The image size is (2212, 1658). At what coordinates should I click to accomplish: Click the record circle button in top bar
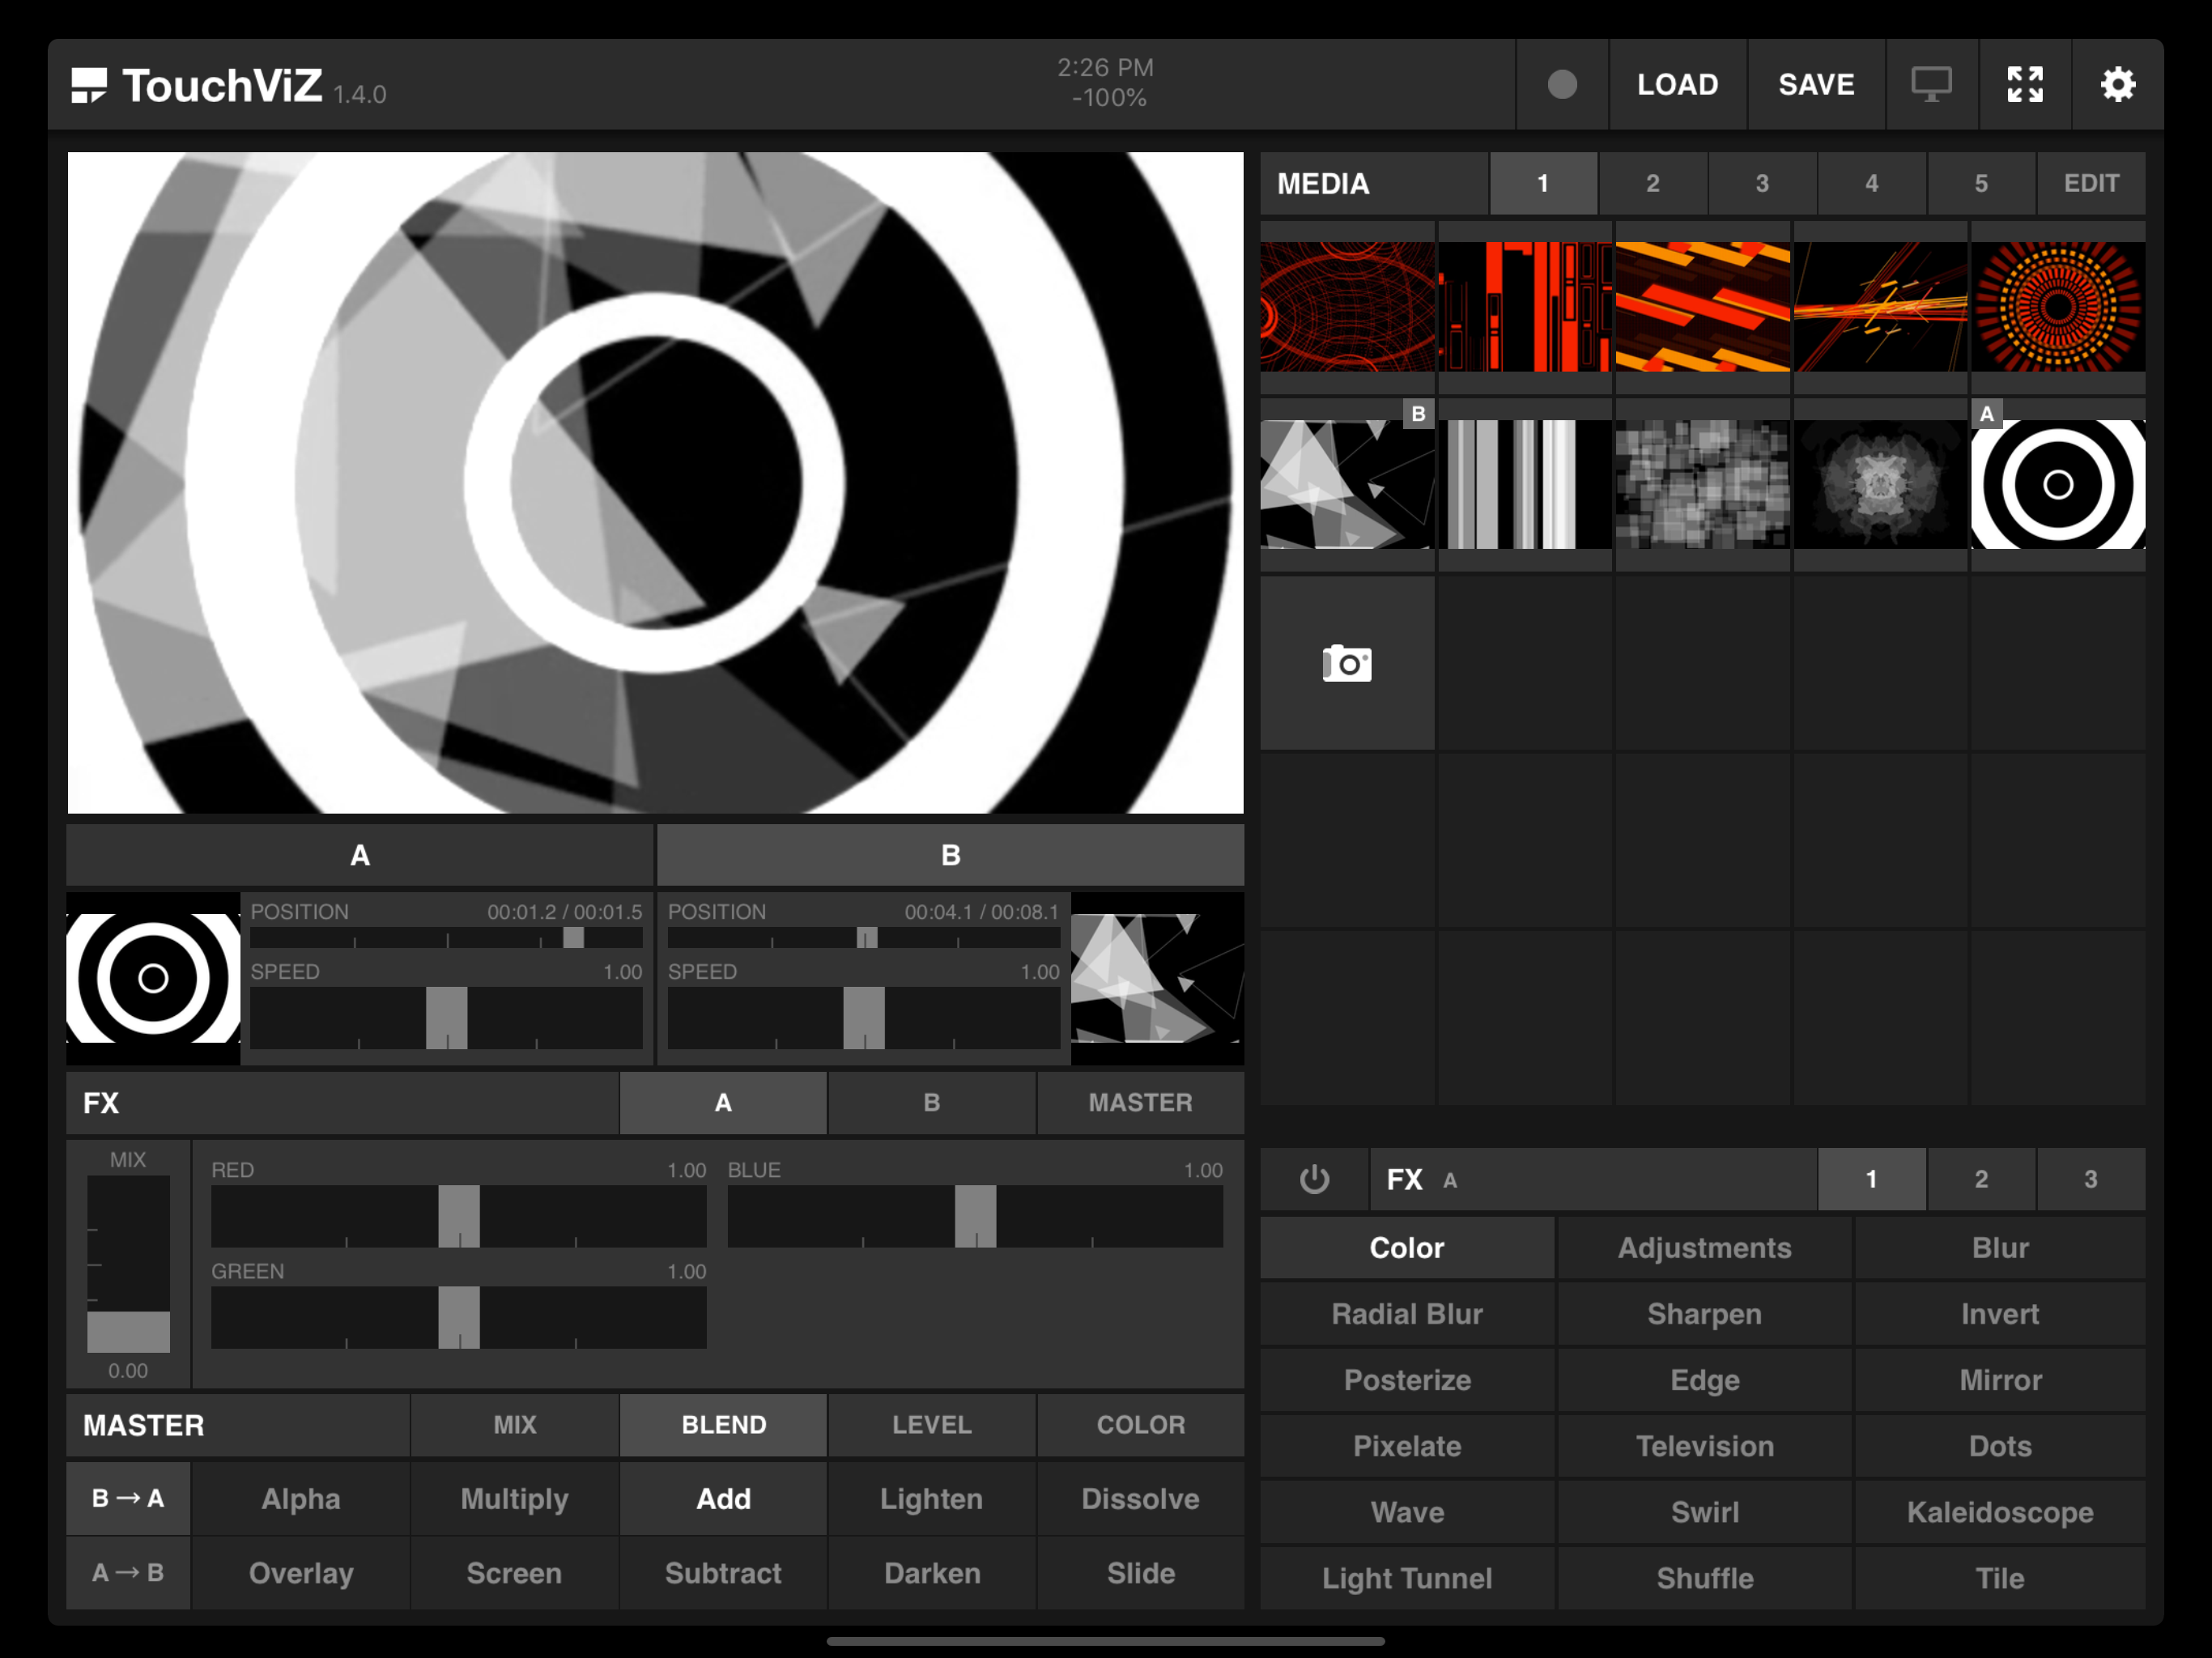click(x=1562, y=85)
